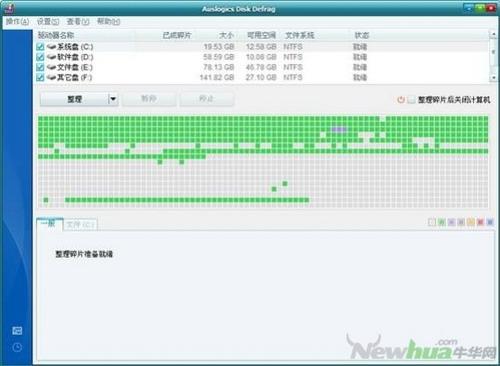
Task: Click the red fragmented legend swatch
Action: click(x=480, y=222)
